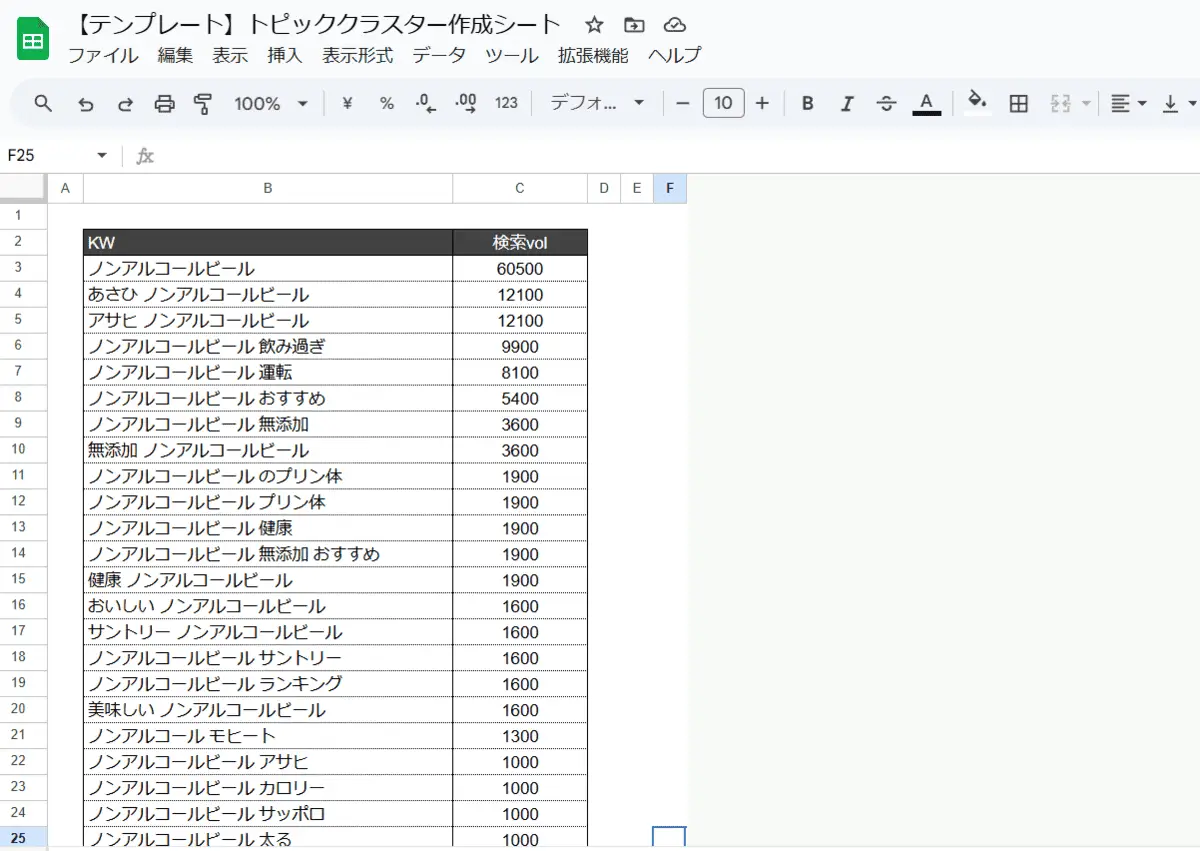Toggle italic formatting
Screen dimensions: 1200x851
click(x=847, y=104)
